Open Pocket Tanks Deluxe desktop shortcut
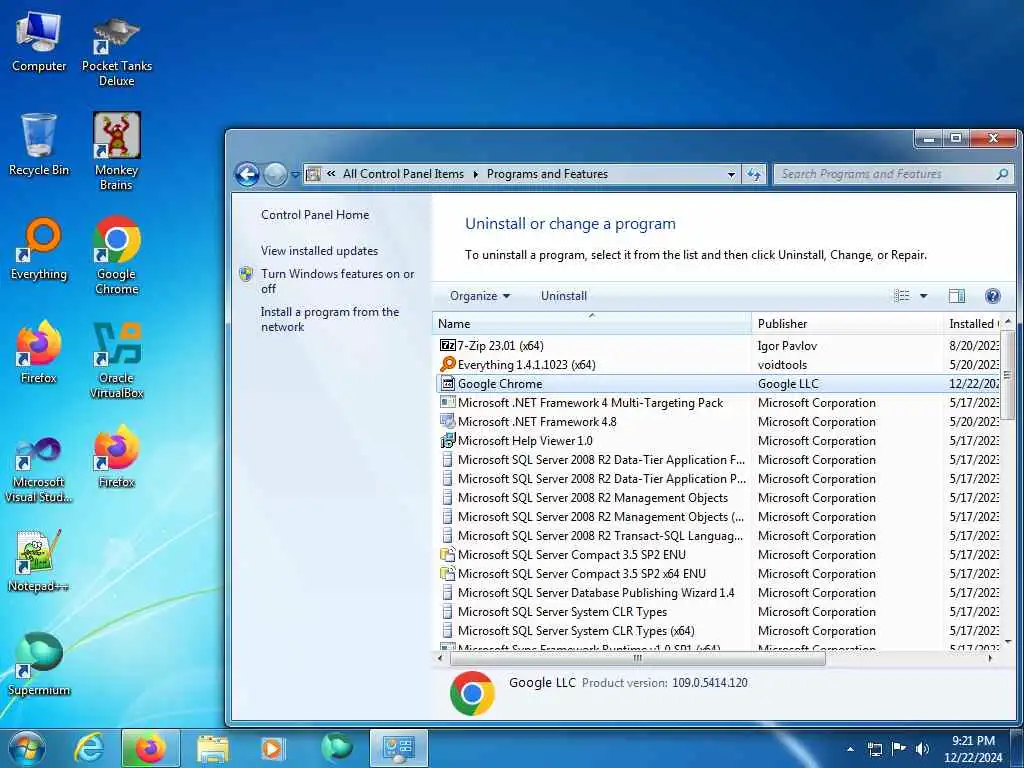Viewport: 1024px width, 768px height. click(x=116, y=52)
